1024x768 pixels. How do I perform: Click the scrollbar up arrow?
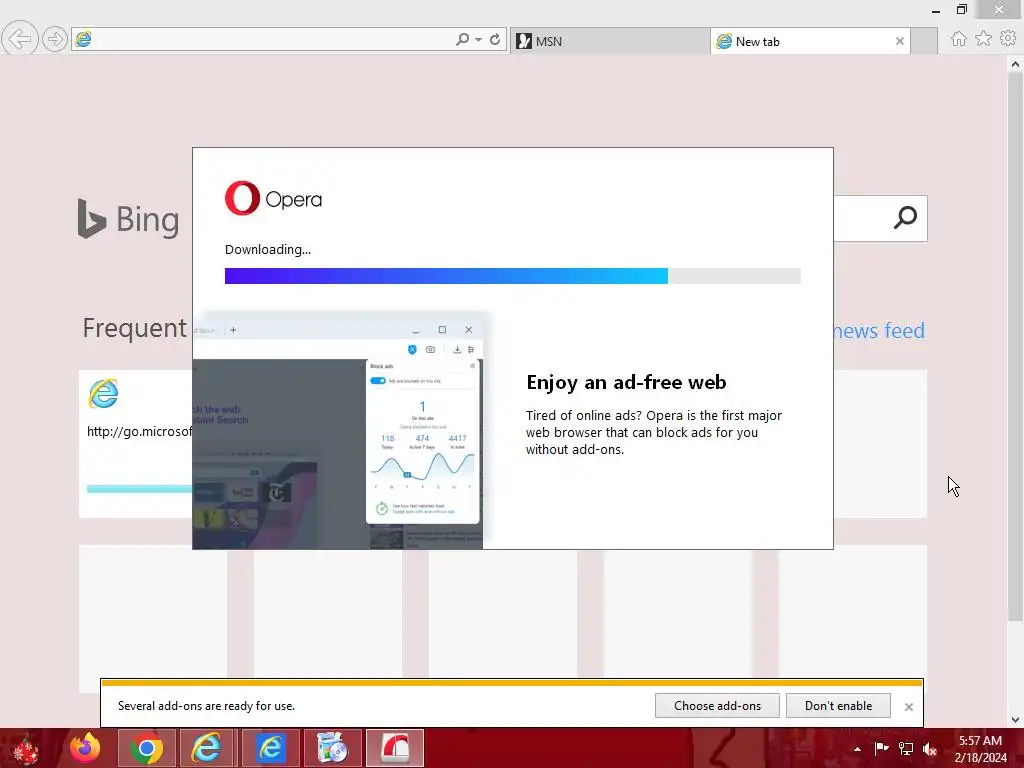[x=1015, y=64]
